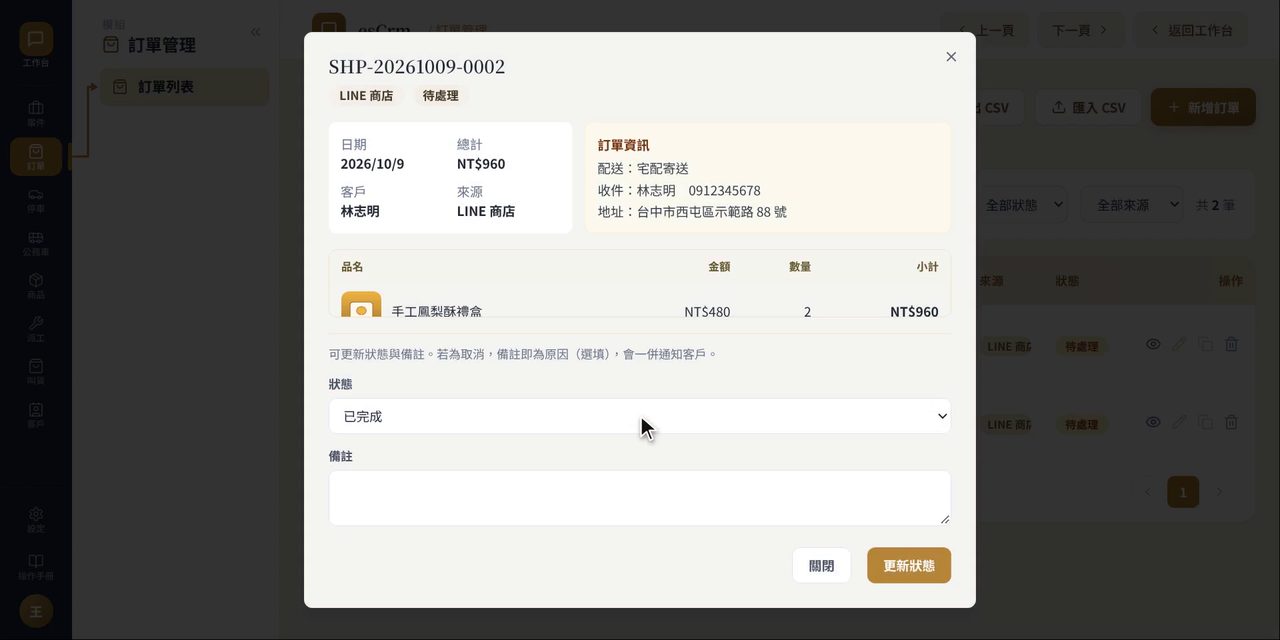Click the 王 user avatar at sidebar bottom
This screenshot has width=1280, height=640.
pyautogui.click(x=36, y=611)
